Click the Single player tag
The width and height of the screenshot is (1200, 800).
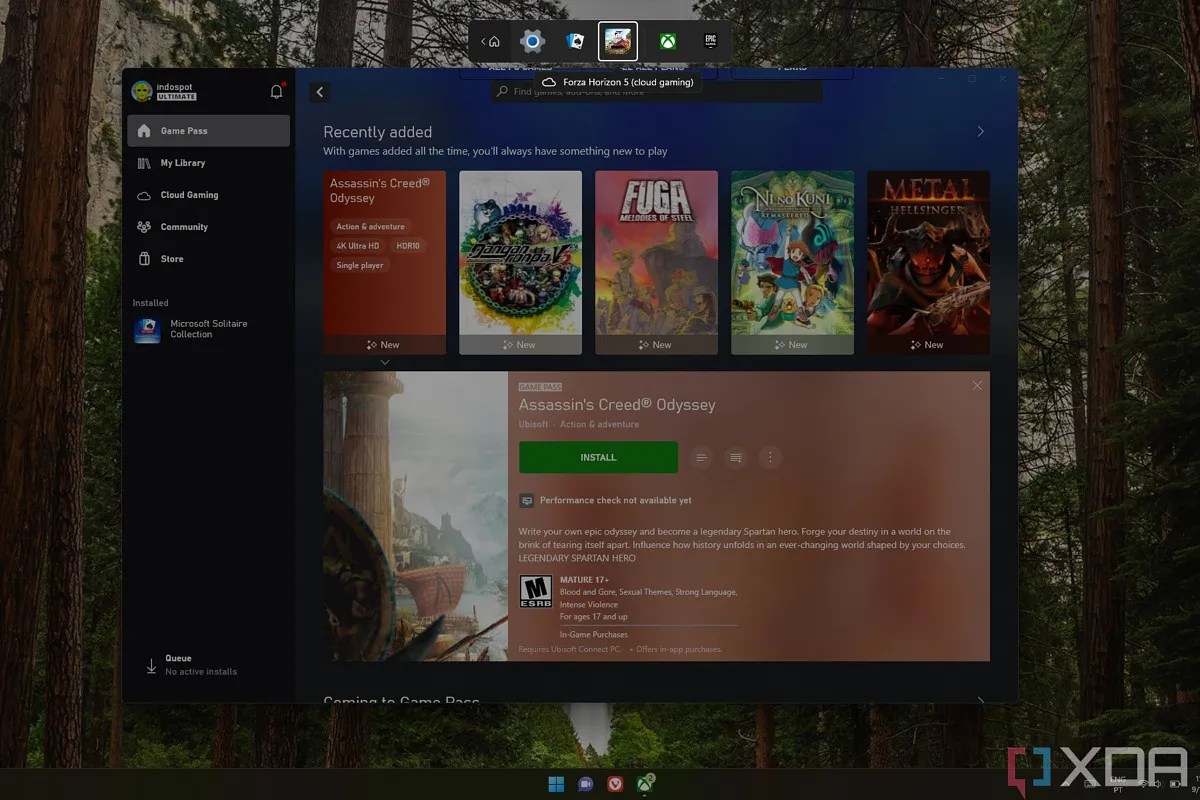360,266
